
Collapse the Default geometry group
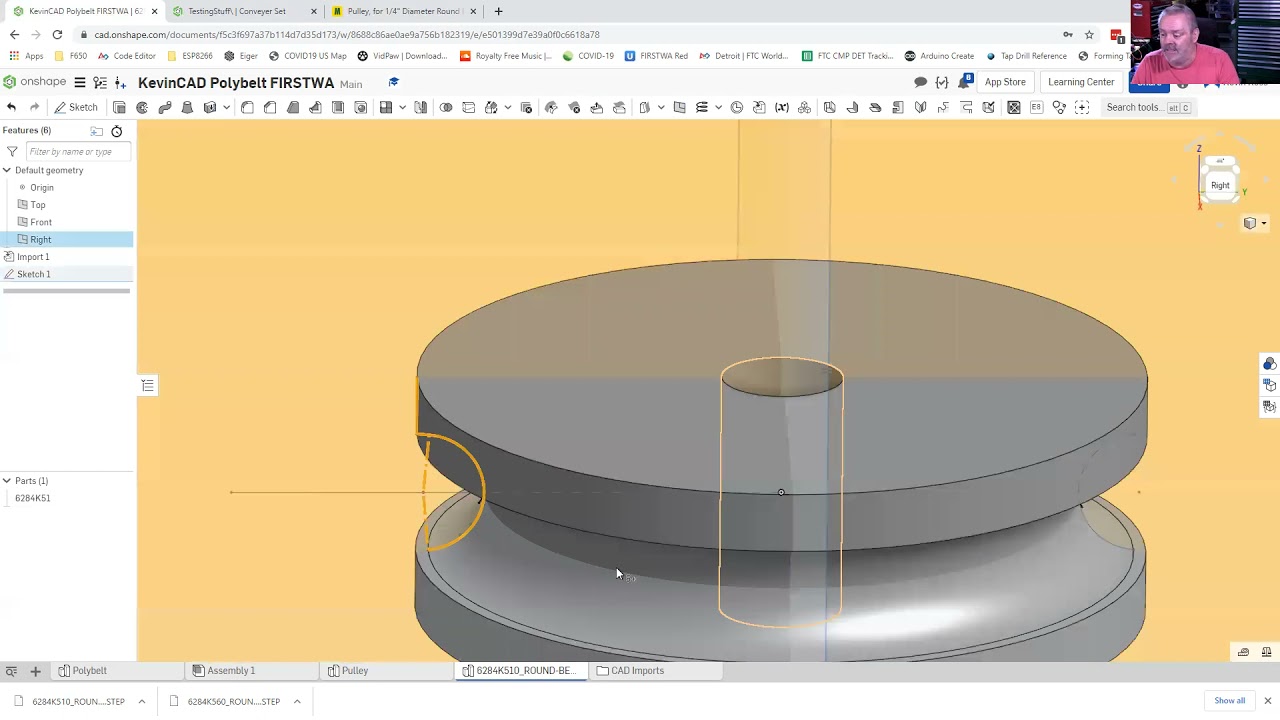pyautogui.click(x=7, y=170)
